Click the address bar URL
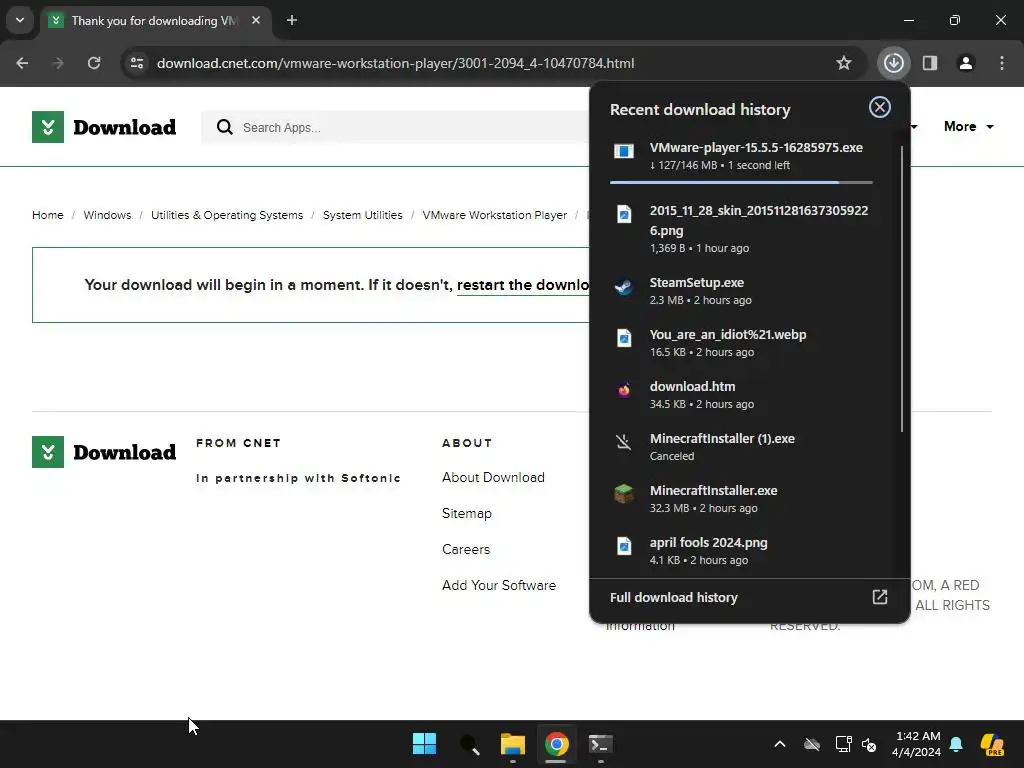Image resolution: width=1024 pixels, height=768 pixels. coord(396,63)
